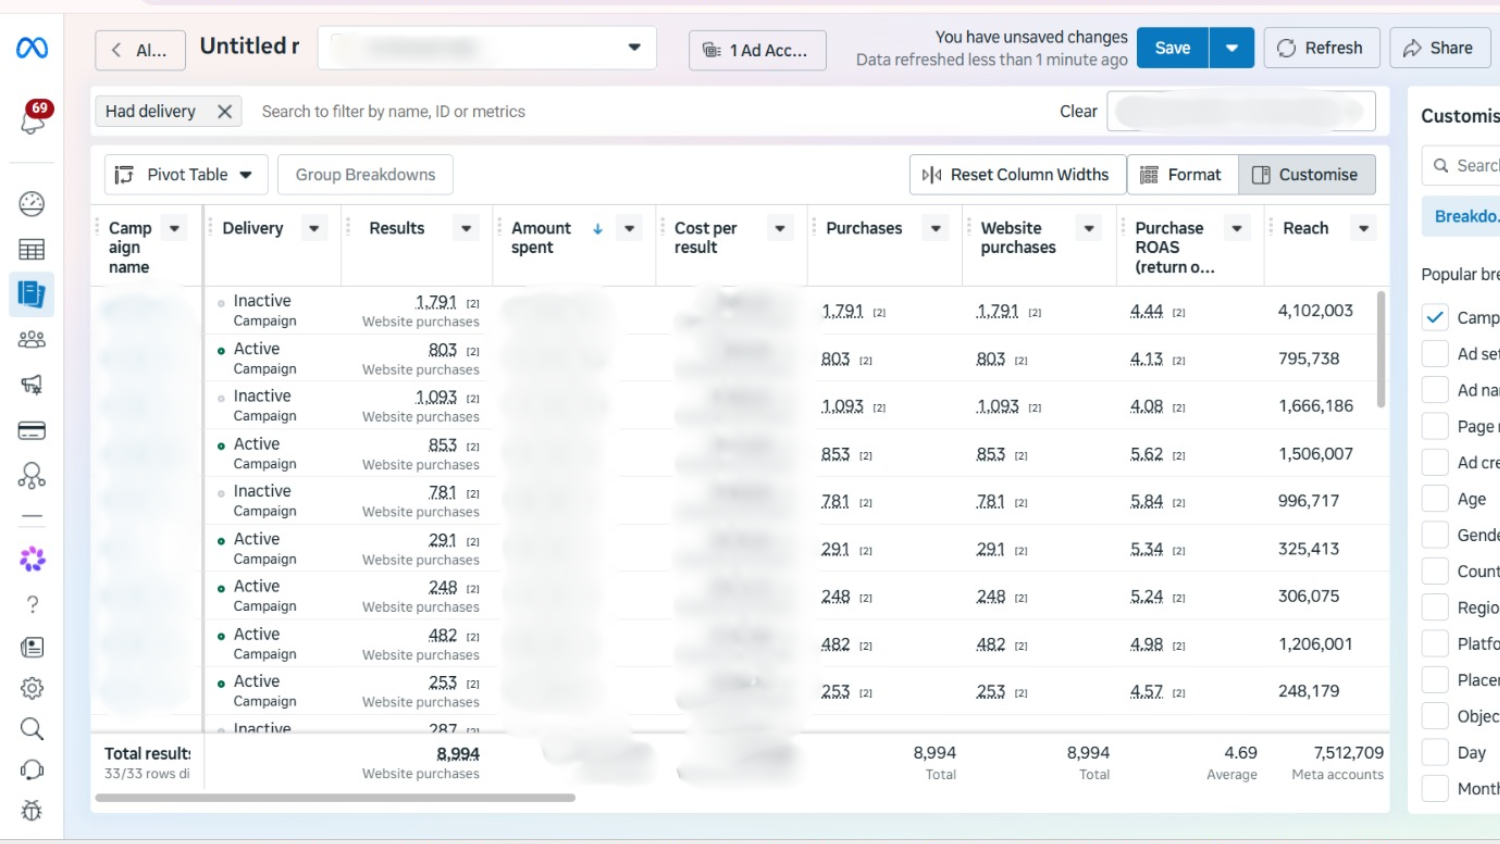Tick the Campaign name breakdown checkbox
Viewport: 1500px width, 844px height.
[1435, 317]
